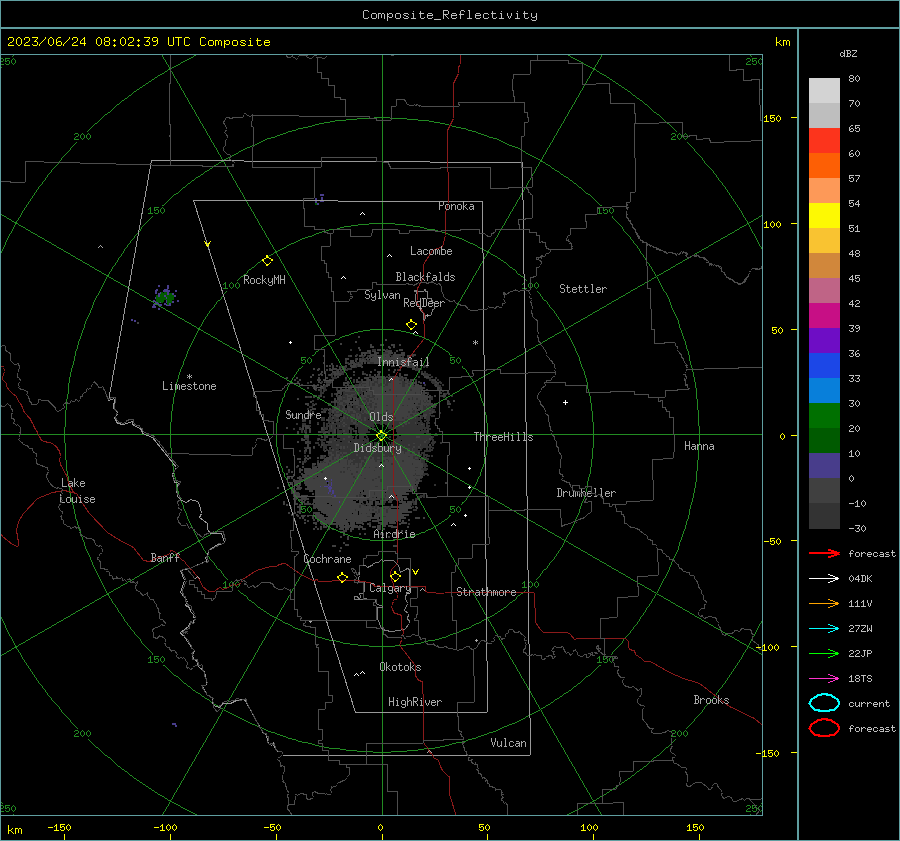Click the yellow radar site marker at Didsbury

pyautogui.click(x=382, y=435)
